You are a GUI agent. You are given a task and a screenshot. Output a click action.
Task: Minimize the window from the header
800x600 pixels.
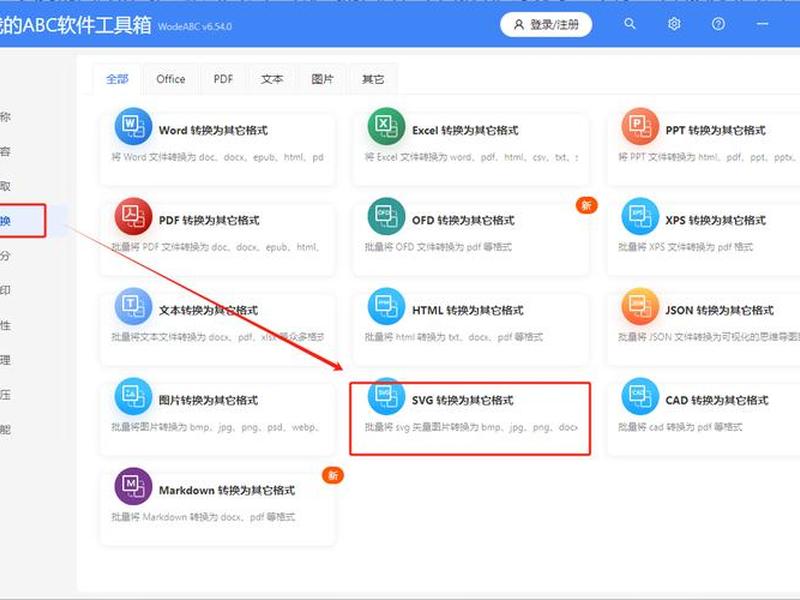click(x=762, y=24)
